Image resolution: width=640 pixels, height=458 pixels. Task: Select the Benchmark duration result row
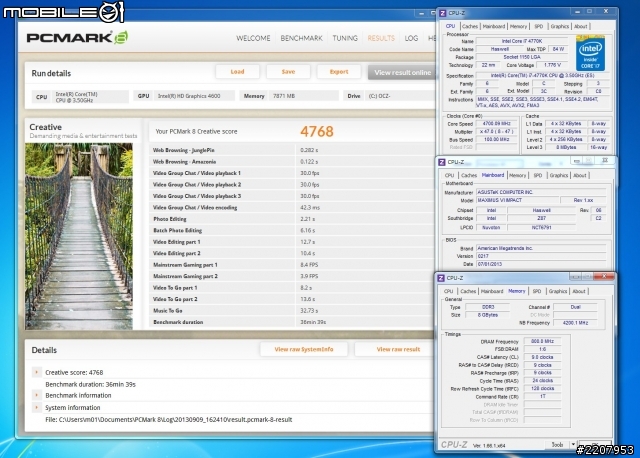(x=292, y=322)
